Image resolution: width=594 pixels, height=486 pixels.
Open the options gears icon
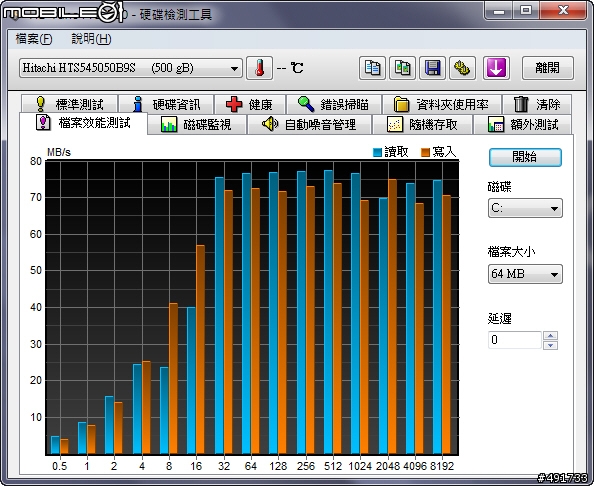[462, 68]
